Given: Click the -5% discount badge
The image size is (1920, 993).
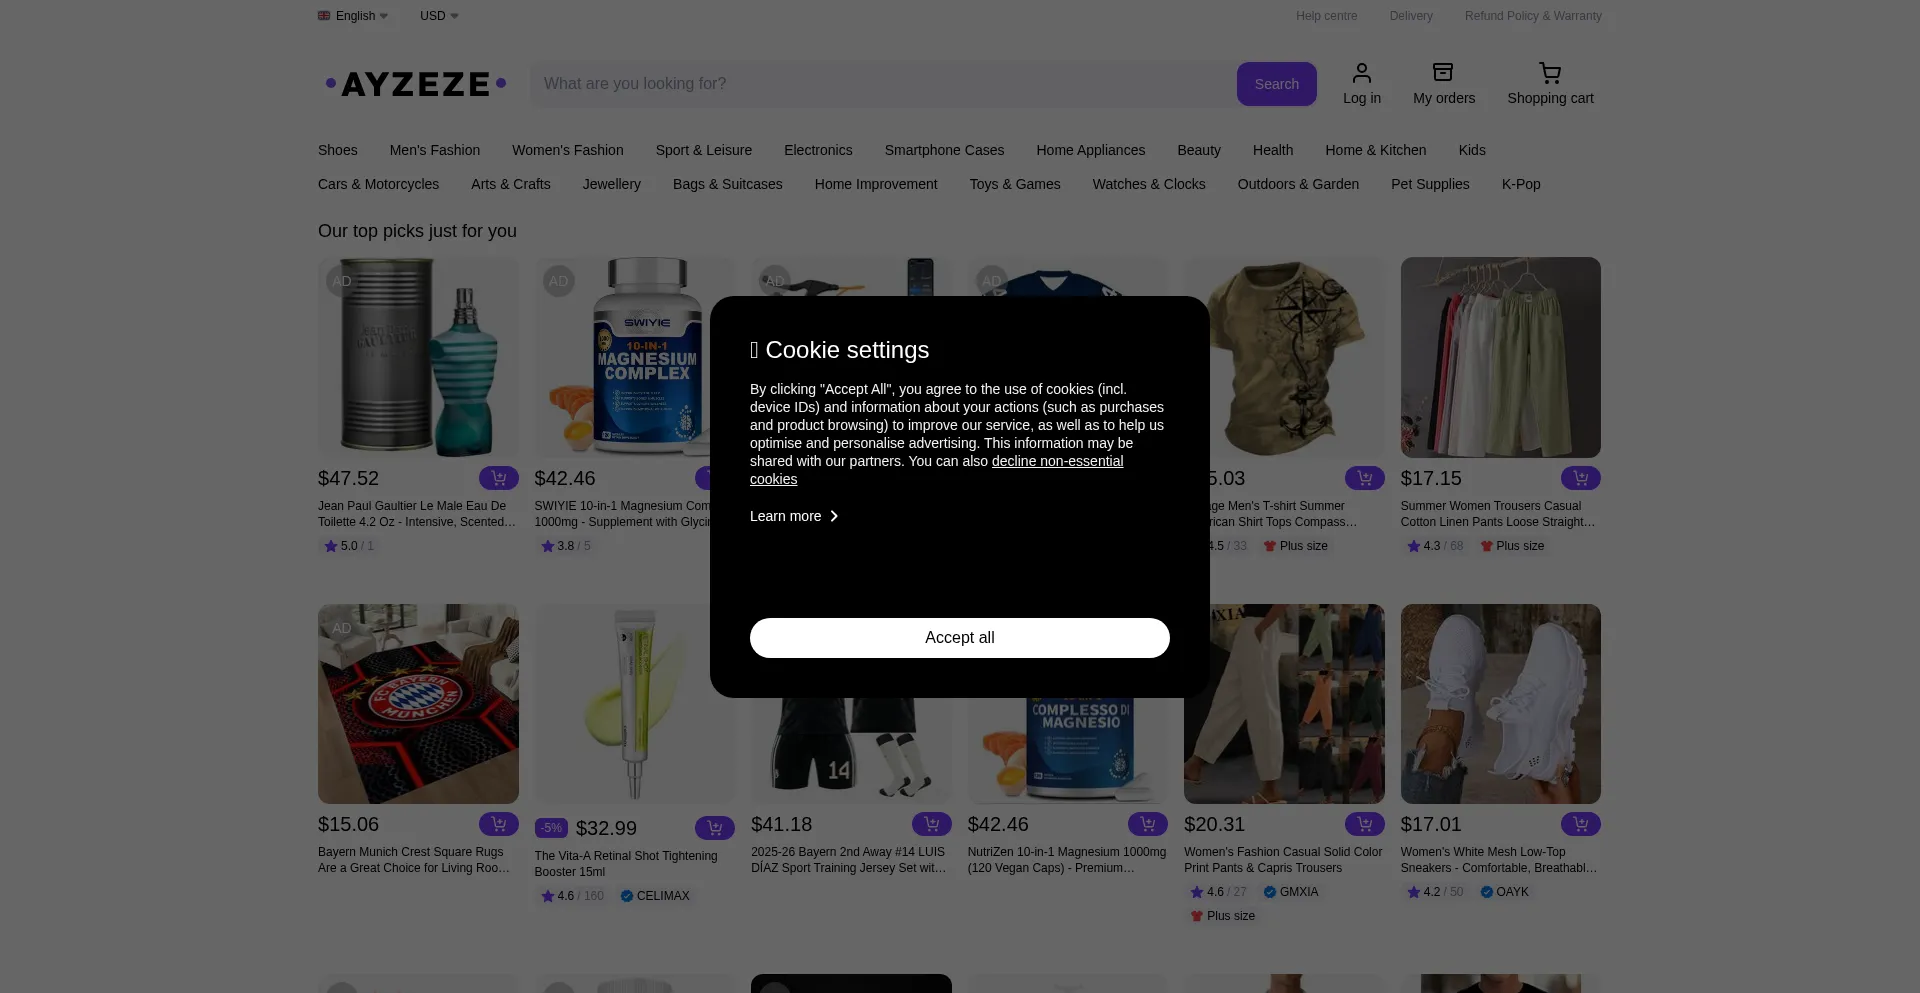Looking at the screenshot, I should pyautogui.click(x=551, y=828).
